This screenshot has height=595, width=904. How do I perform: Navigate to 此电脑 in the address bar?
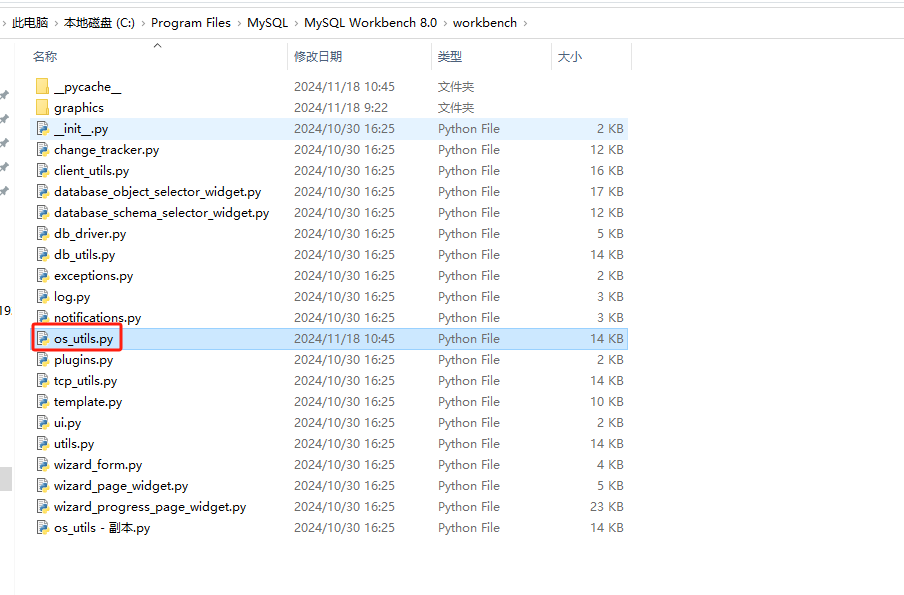click(30, 22)
